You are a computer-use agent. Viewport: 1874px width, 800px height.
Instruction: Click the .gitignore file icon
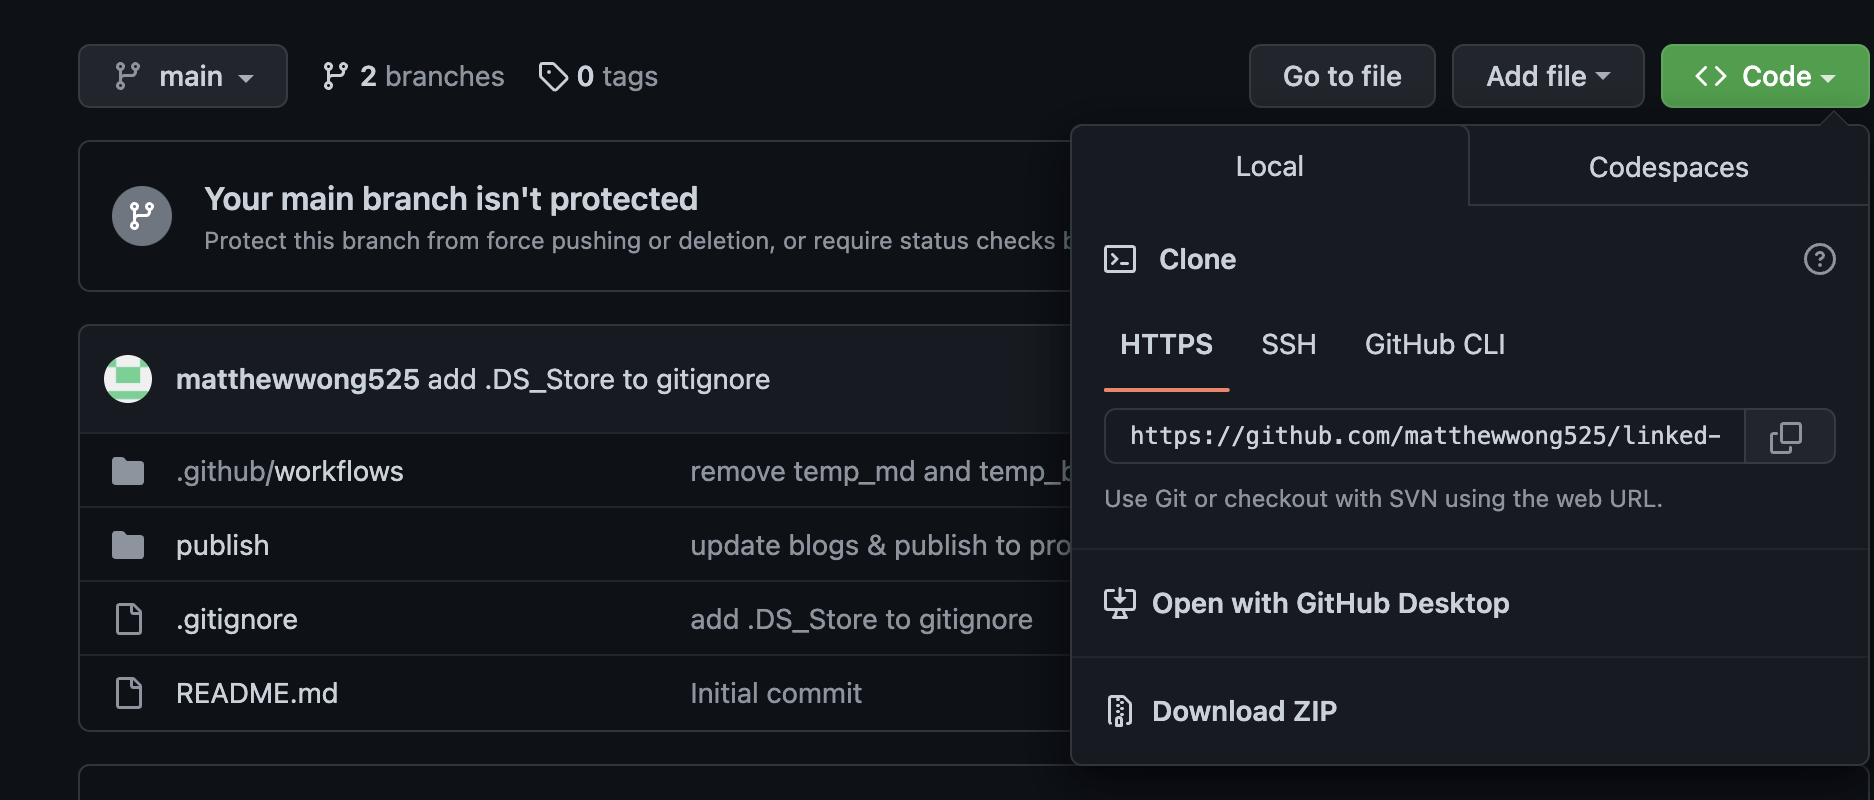pyautogui.click(x=129, y=619)
